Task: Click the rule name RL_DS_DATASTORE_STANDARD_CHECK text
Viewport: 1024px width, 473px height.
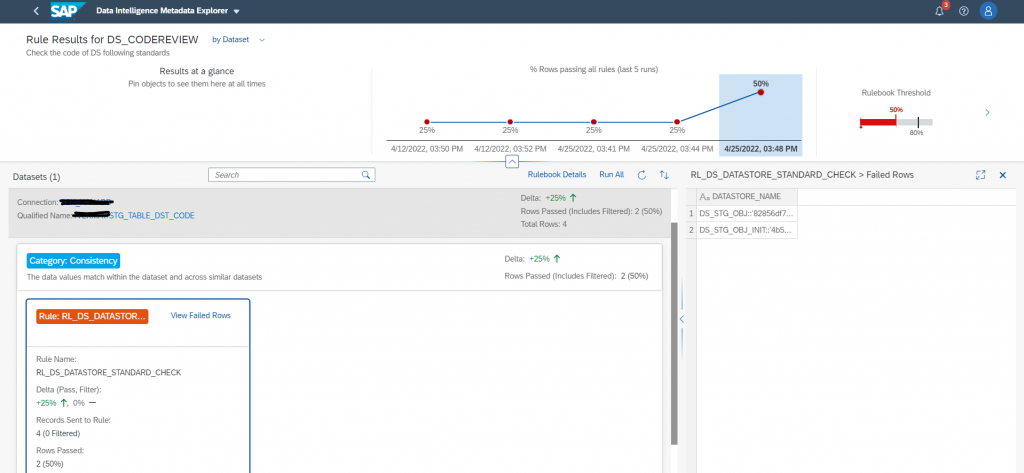Action: pyautogui.click(x=108, y=372)
